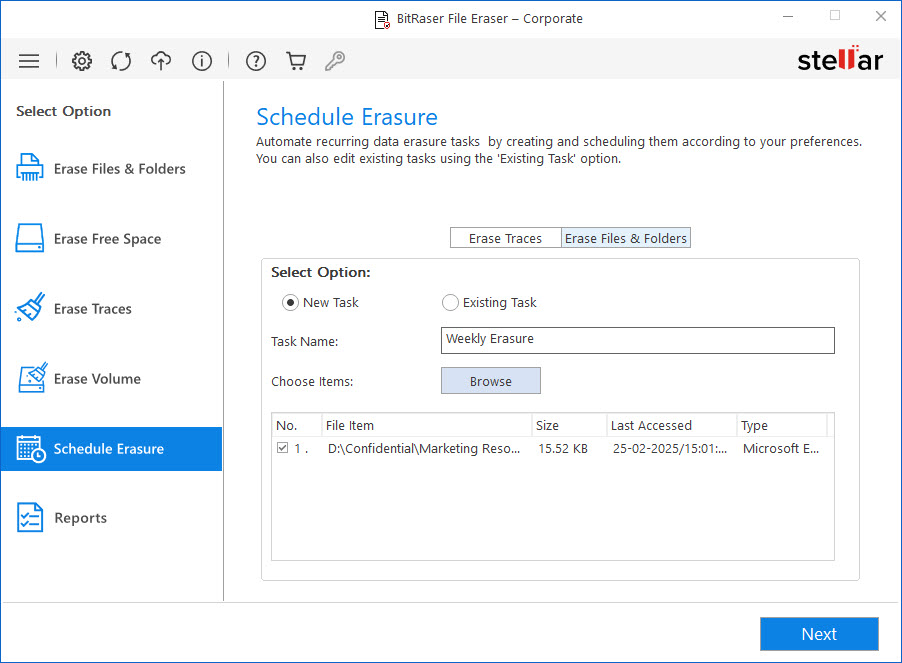This screenshot has height=663, width=902.
Task: Click the Choose Items label
Action: (x=312, y=381)
